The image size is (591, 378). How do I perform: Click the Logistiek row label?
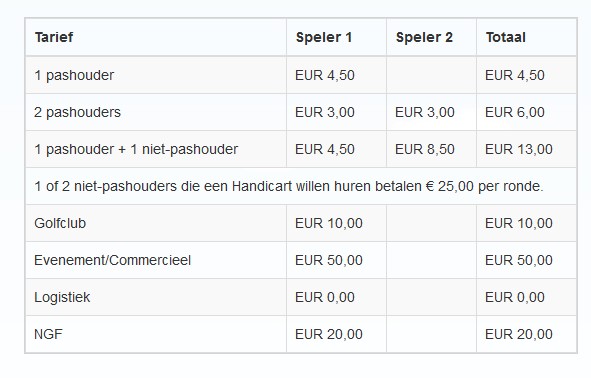pyautogui.click(x=62, y=297)
